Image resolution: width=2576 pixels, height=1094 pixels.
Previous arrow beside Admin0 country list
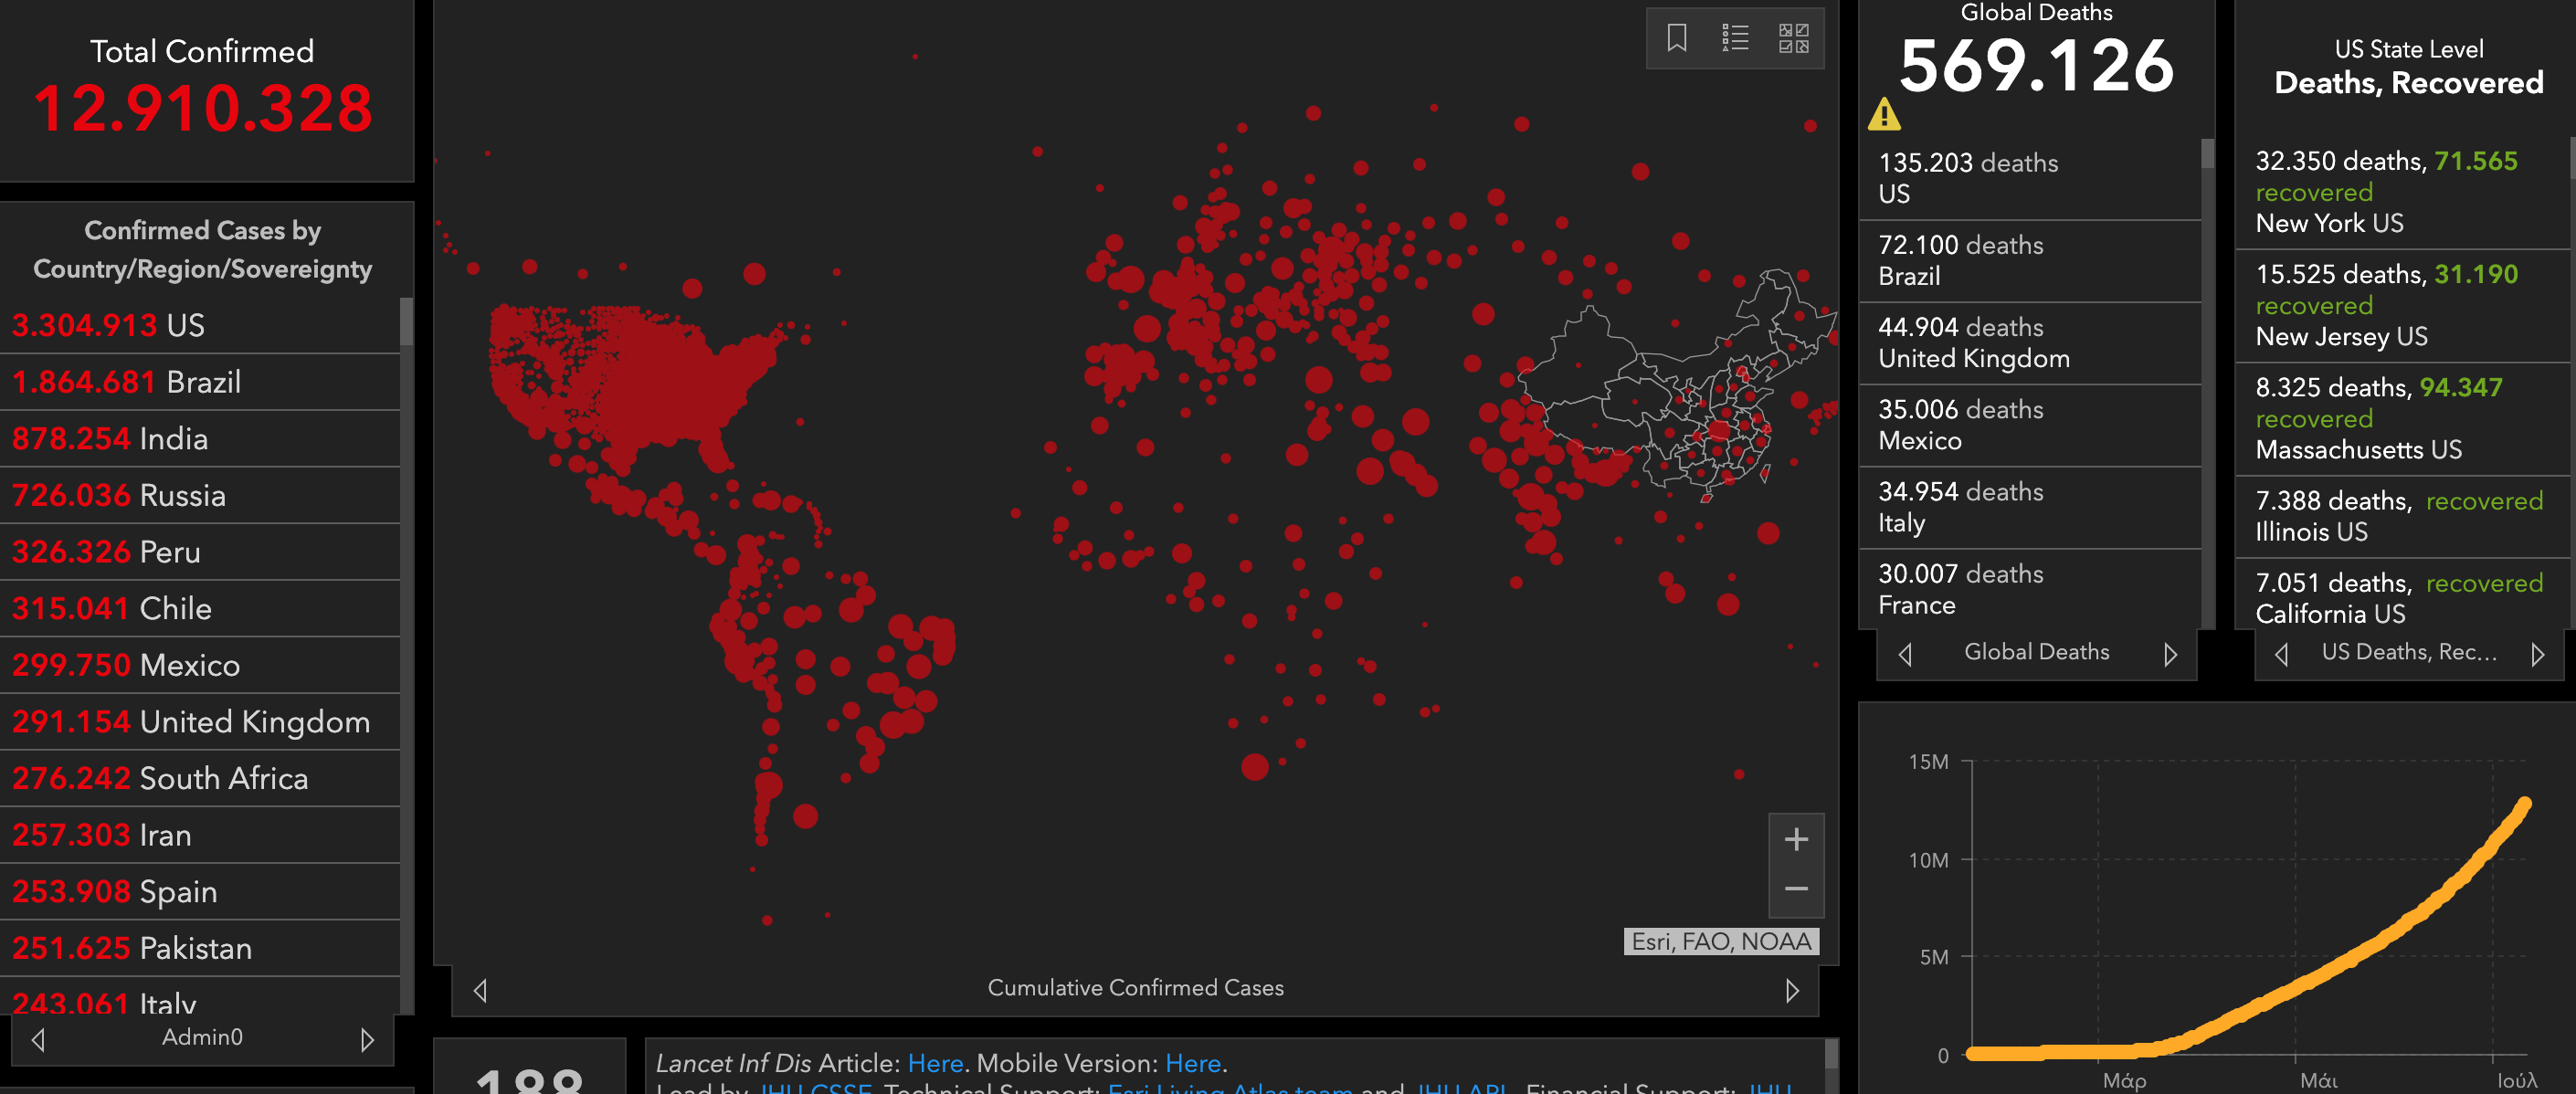(38, 1040)
